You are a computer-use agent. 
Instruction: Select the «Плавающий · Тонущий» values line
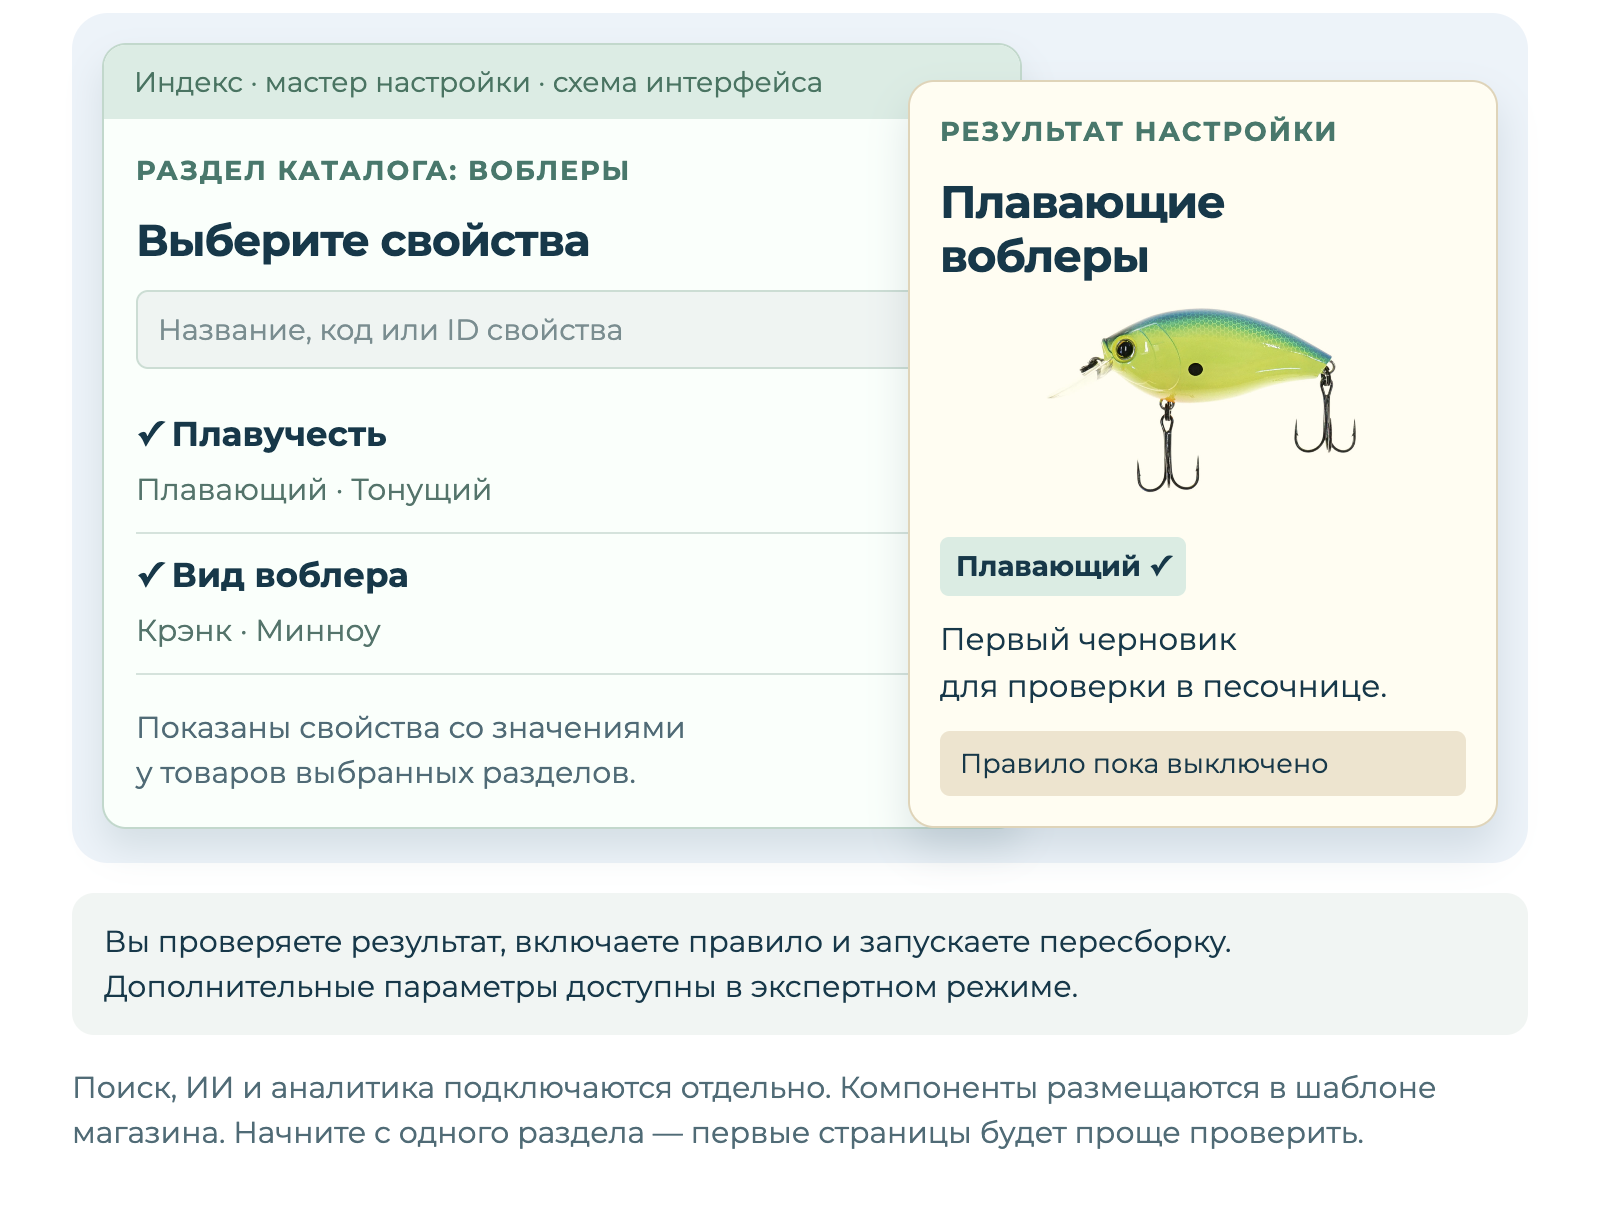click(314, 490)
